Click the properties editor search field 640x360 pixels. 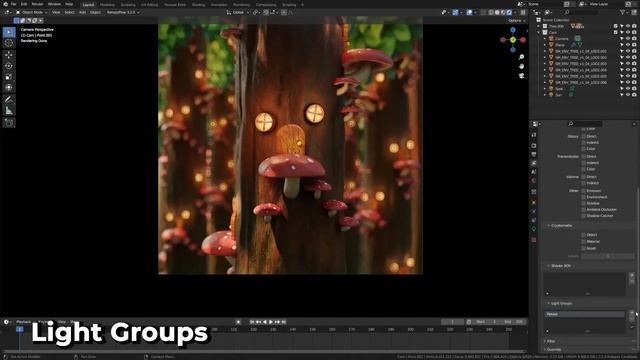coord(584,124)
